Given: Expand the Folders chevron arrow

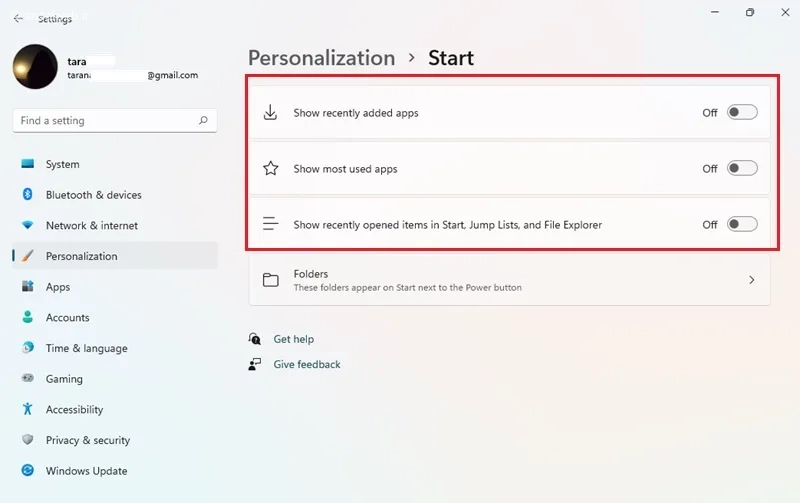Looking at the screenshot, I should click(752, 280).
